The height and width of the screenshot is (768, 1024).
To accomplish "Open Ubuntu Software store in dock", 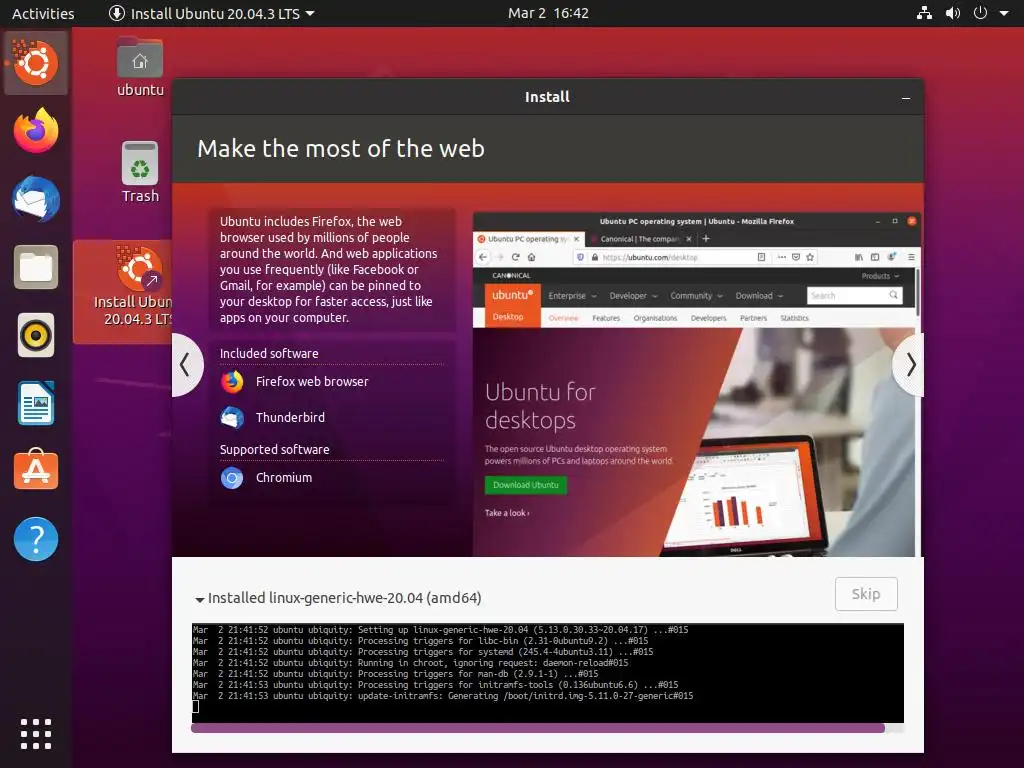I will click(36, 470).
